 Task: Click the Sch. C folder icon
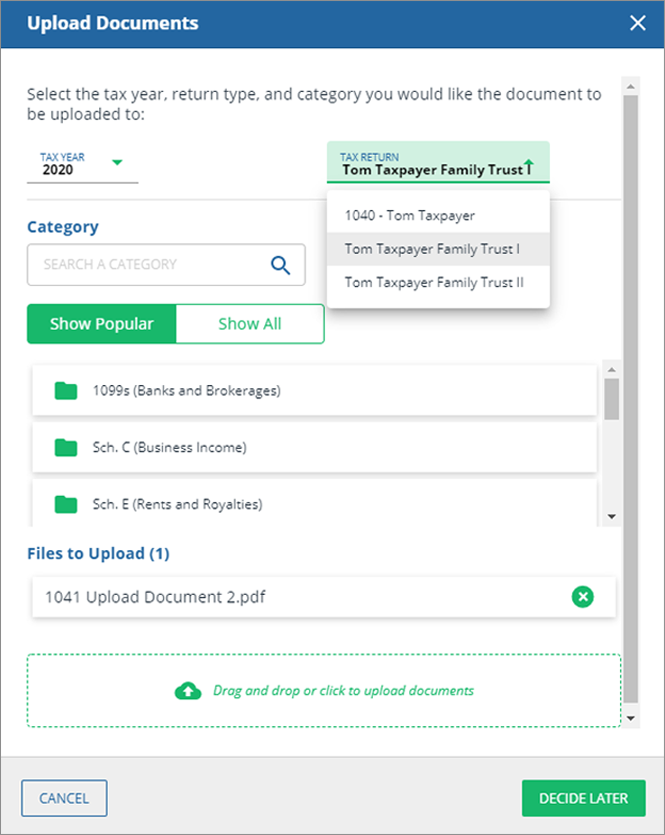coord(66,448)
